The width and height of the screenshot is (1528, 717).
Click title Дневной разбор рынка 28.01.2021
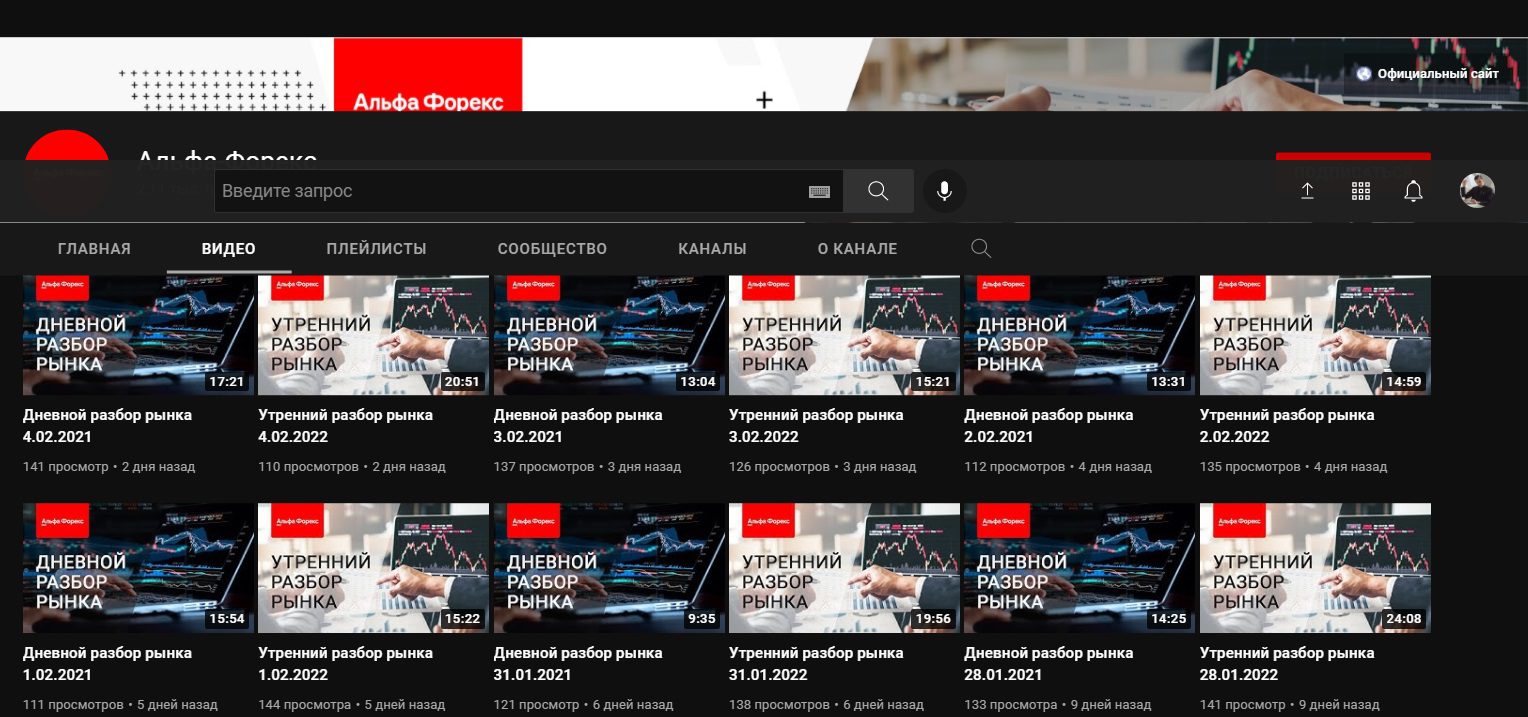[x=1048, y=664]
